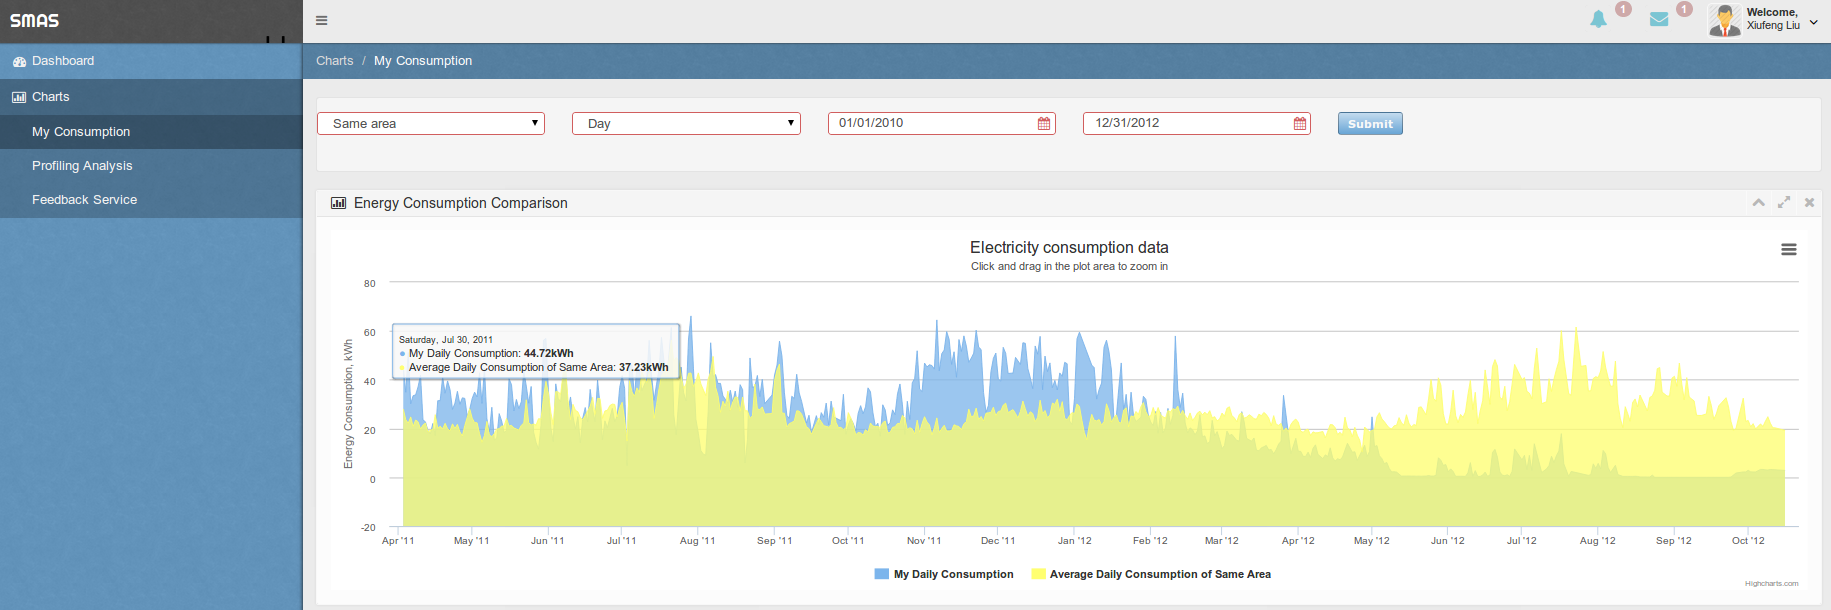The width and height of the screenshot is (1831, 610).
Task: Open the end date calendar picker
Action: pos(1300,124)
